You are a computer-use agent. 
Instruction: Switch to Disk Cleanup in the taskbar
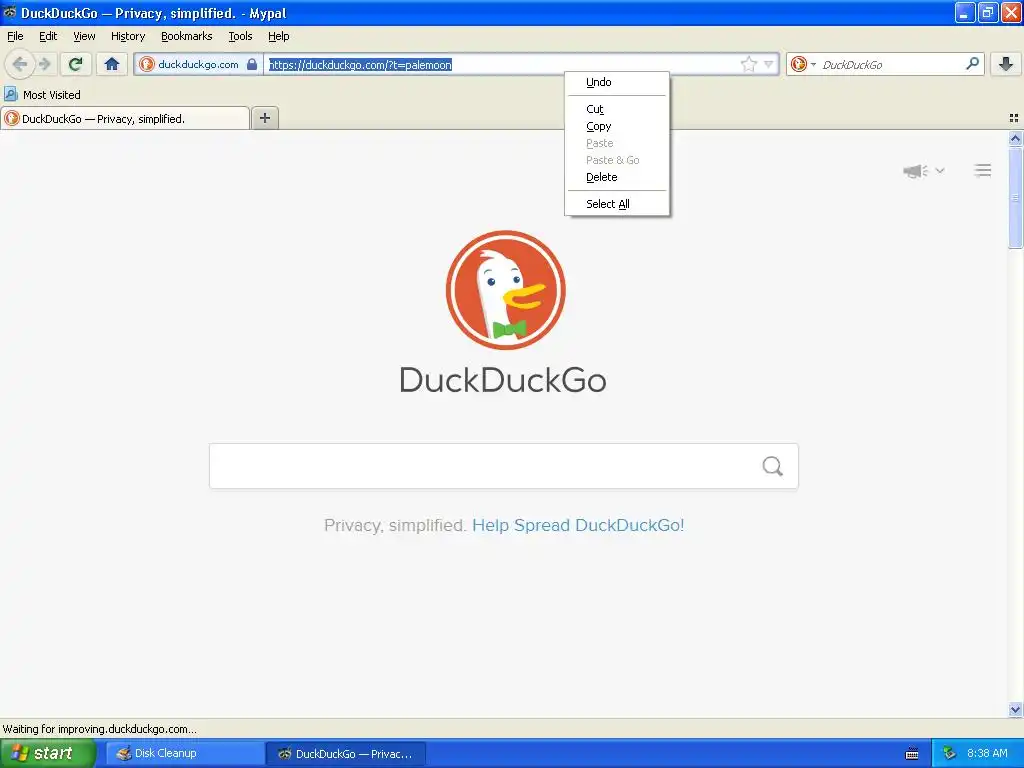coord(185,754)
